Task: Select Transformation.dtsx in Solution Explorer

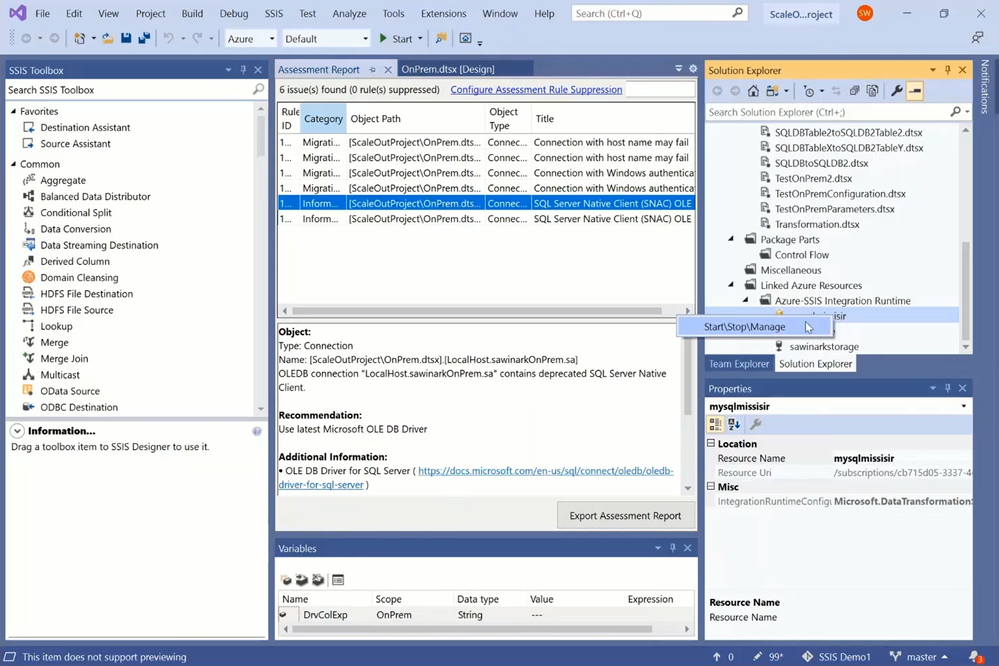Action: [817, 224]
